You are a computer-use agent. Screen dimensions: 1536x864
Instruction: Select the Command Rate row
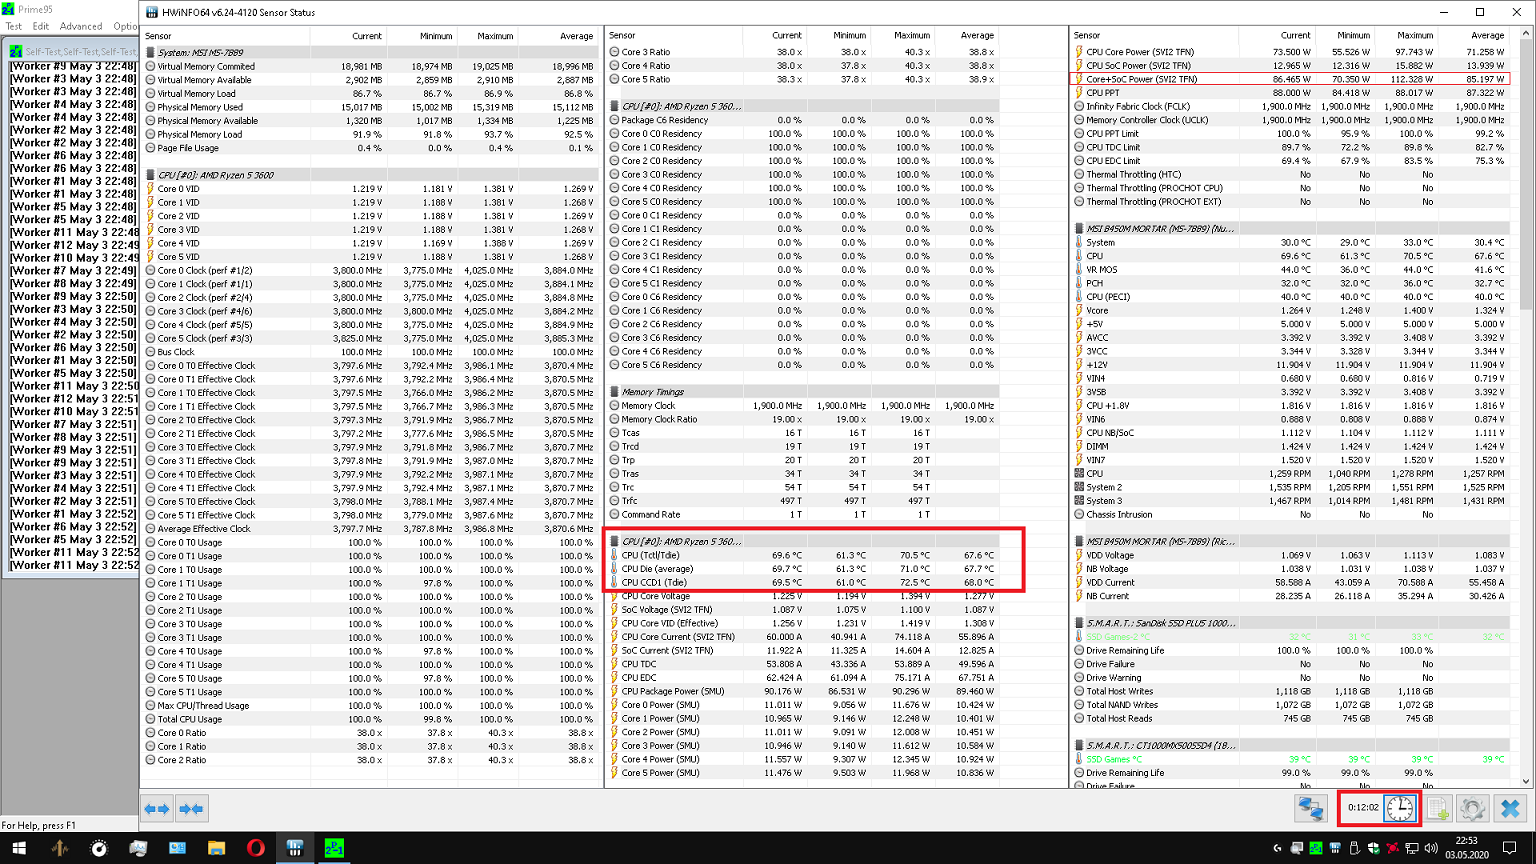[x=803, y=515]
